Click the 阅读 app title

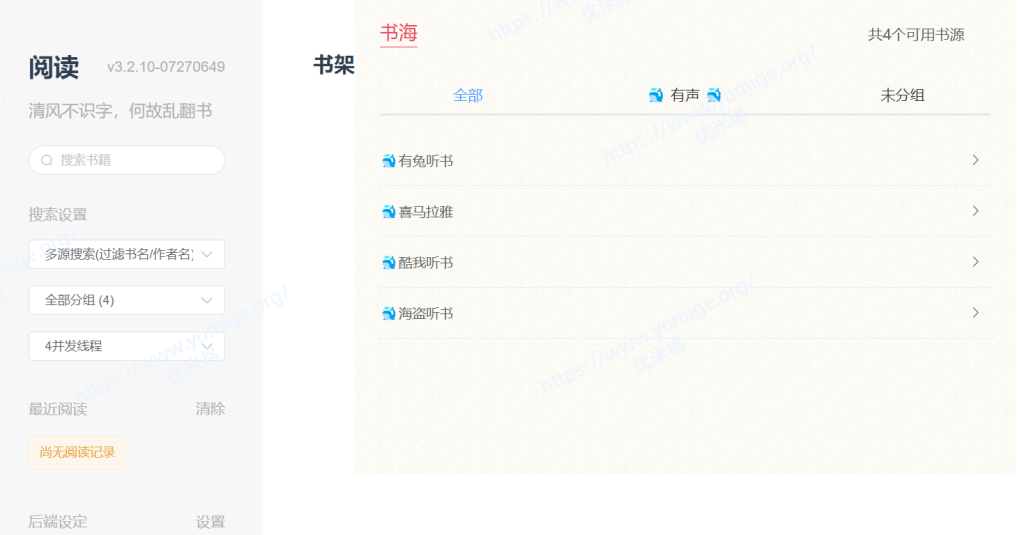pyautogui.click(x=54, y=67)
